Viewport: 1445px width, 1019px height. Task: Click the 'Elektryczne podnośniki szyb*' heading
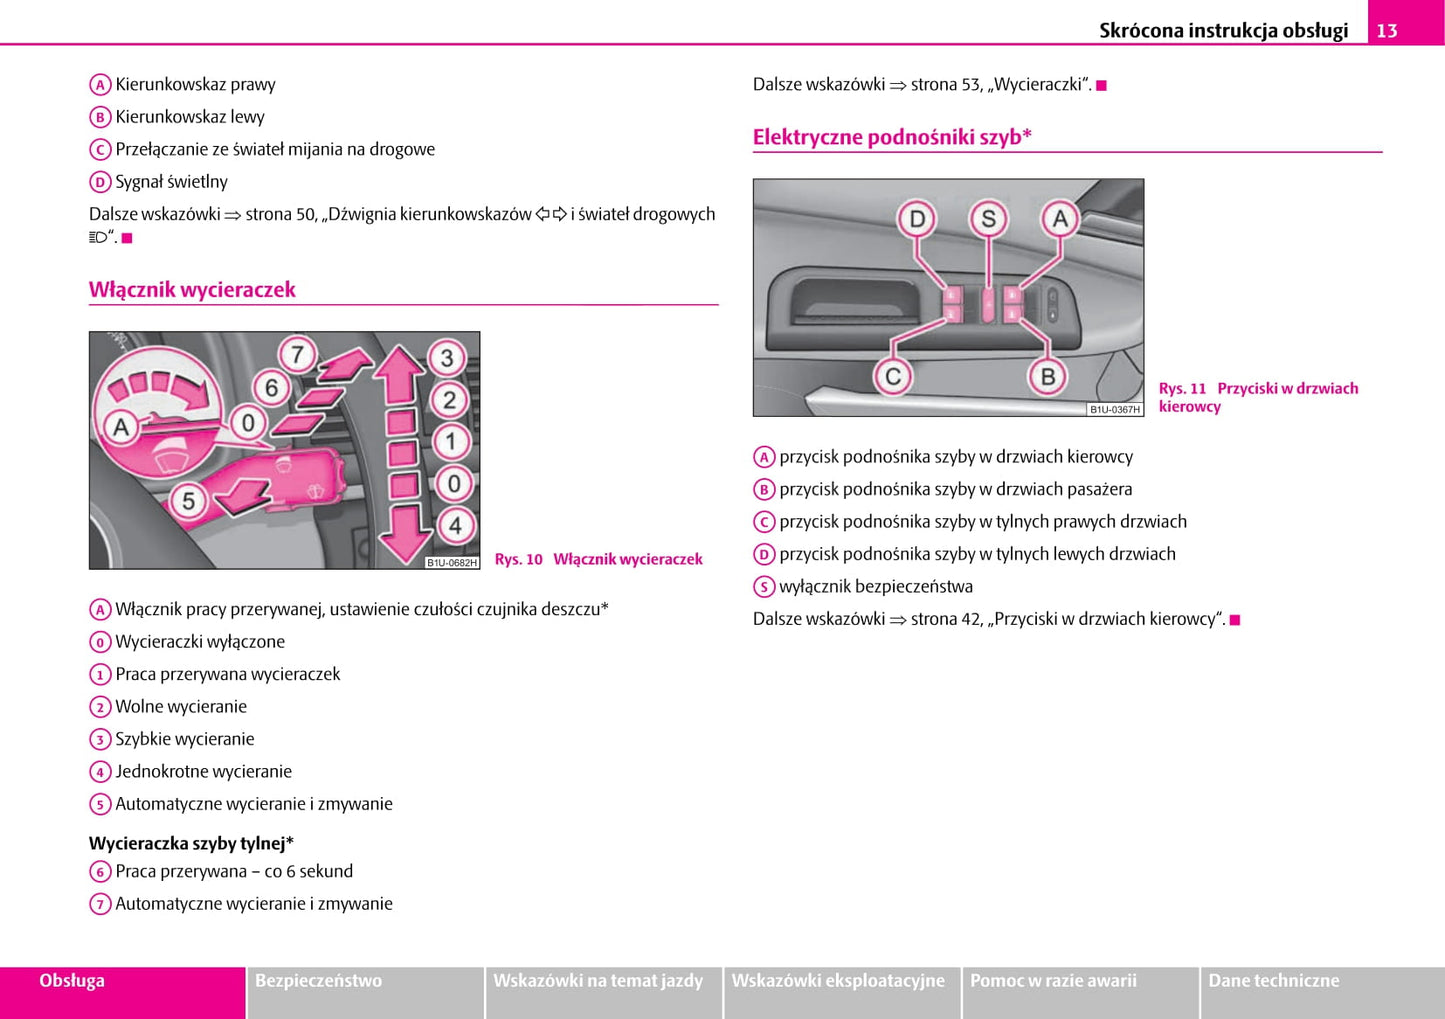point(892,137)
